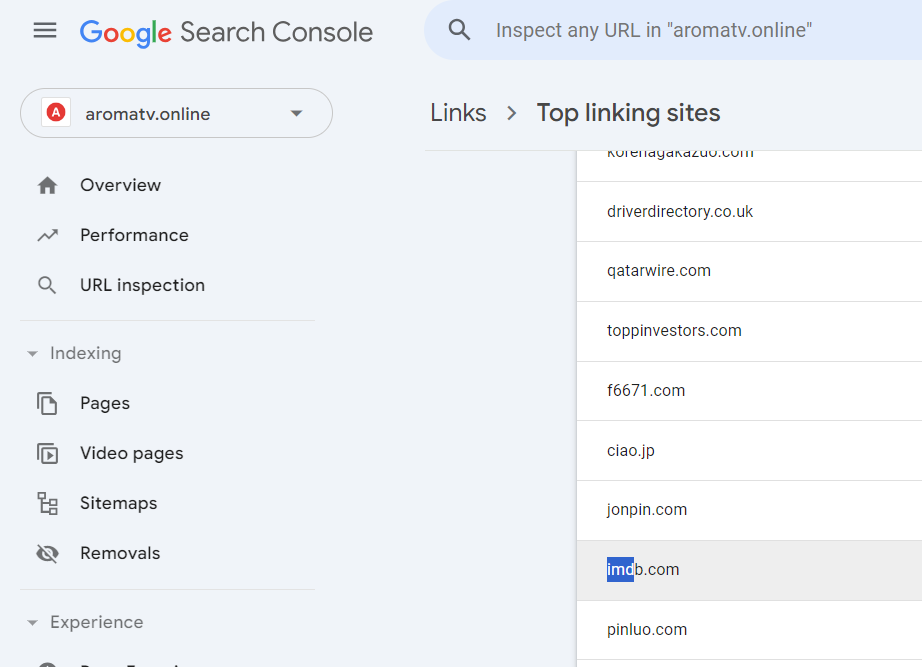Click the search magnifier icon in URL bar

459,30
